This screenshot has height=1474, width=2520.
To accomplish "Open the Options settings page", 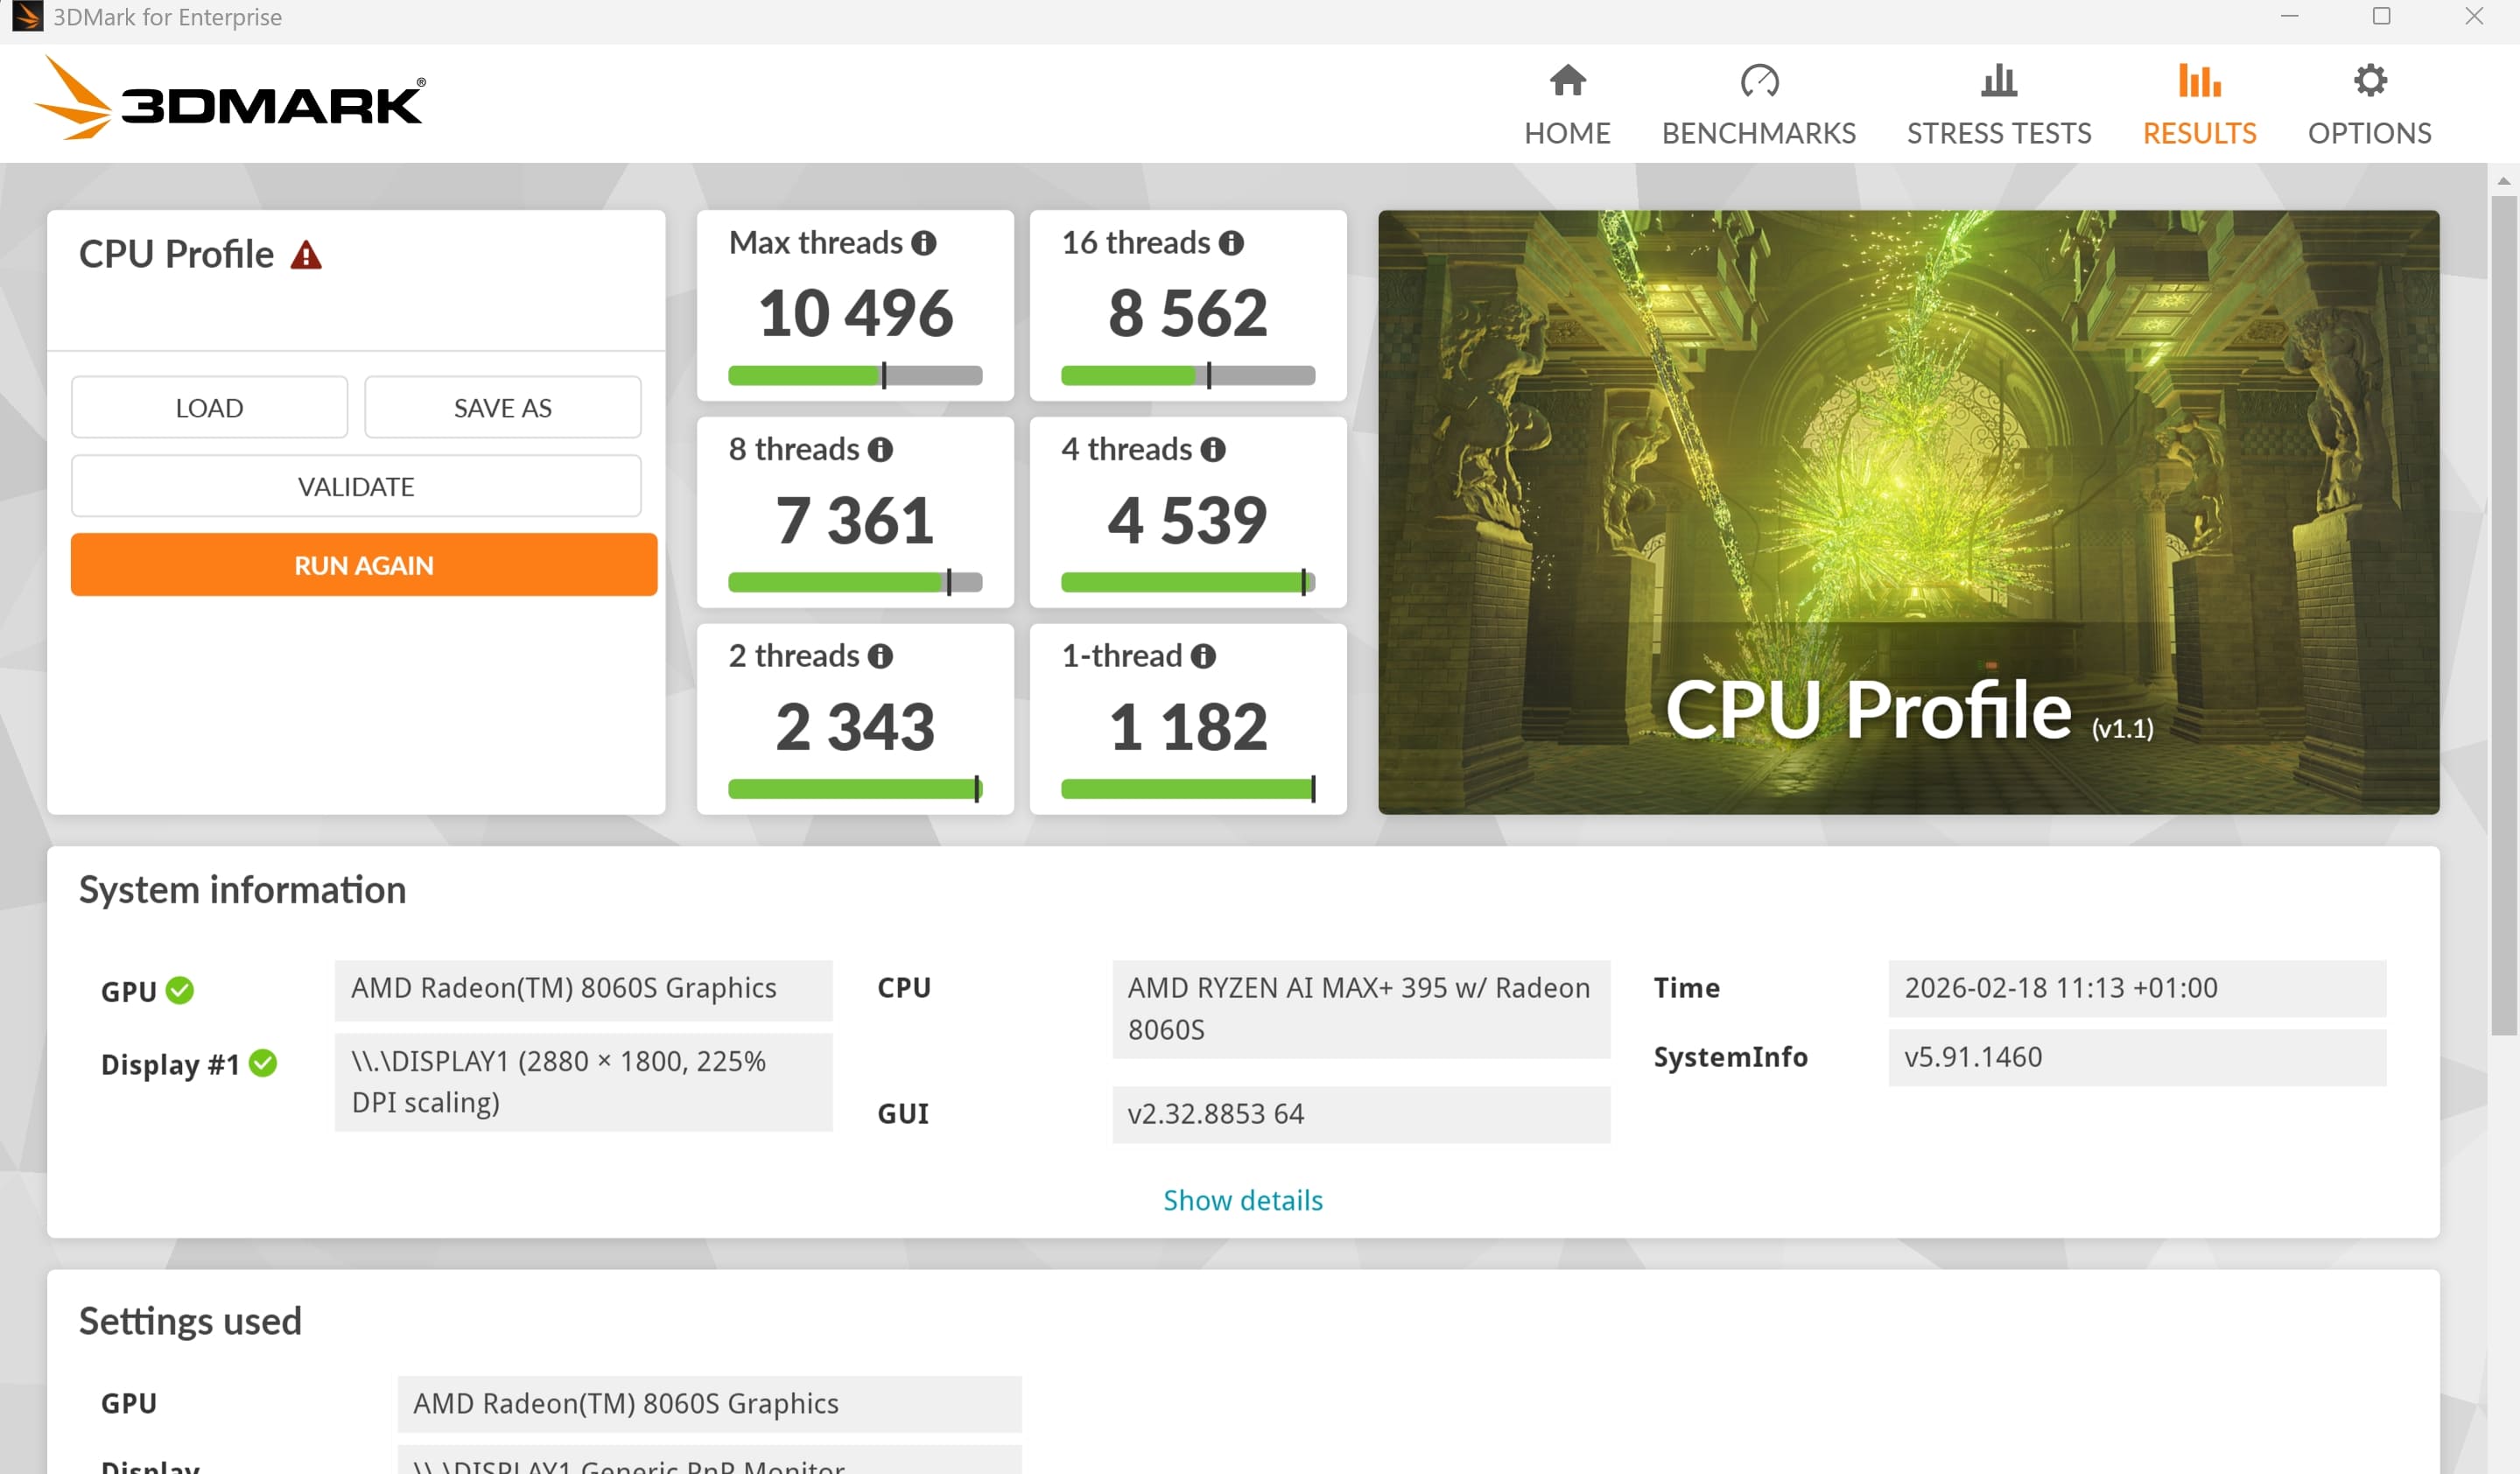I will pyautogui.click(x=2369, y=105).
